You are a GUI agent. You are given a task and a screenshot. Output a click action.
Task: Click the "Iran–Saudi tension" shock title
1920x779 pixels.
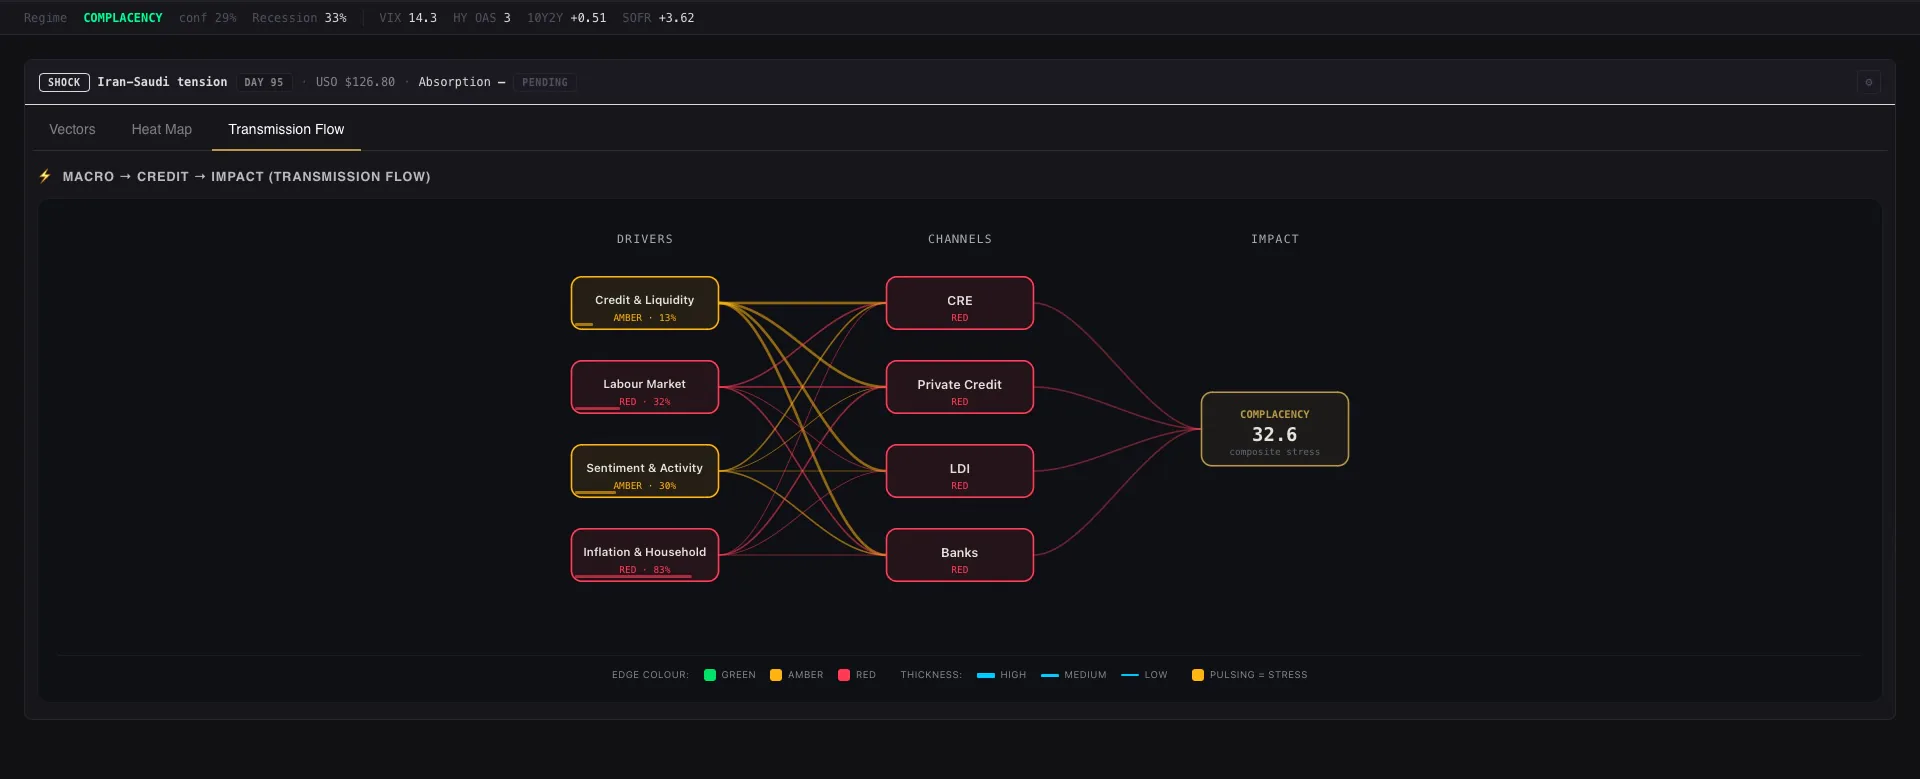pyautogui.click(x=162, y=82)
